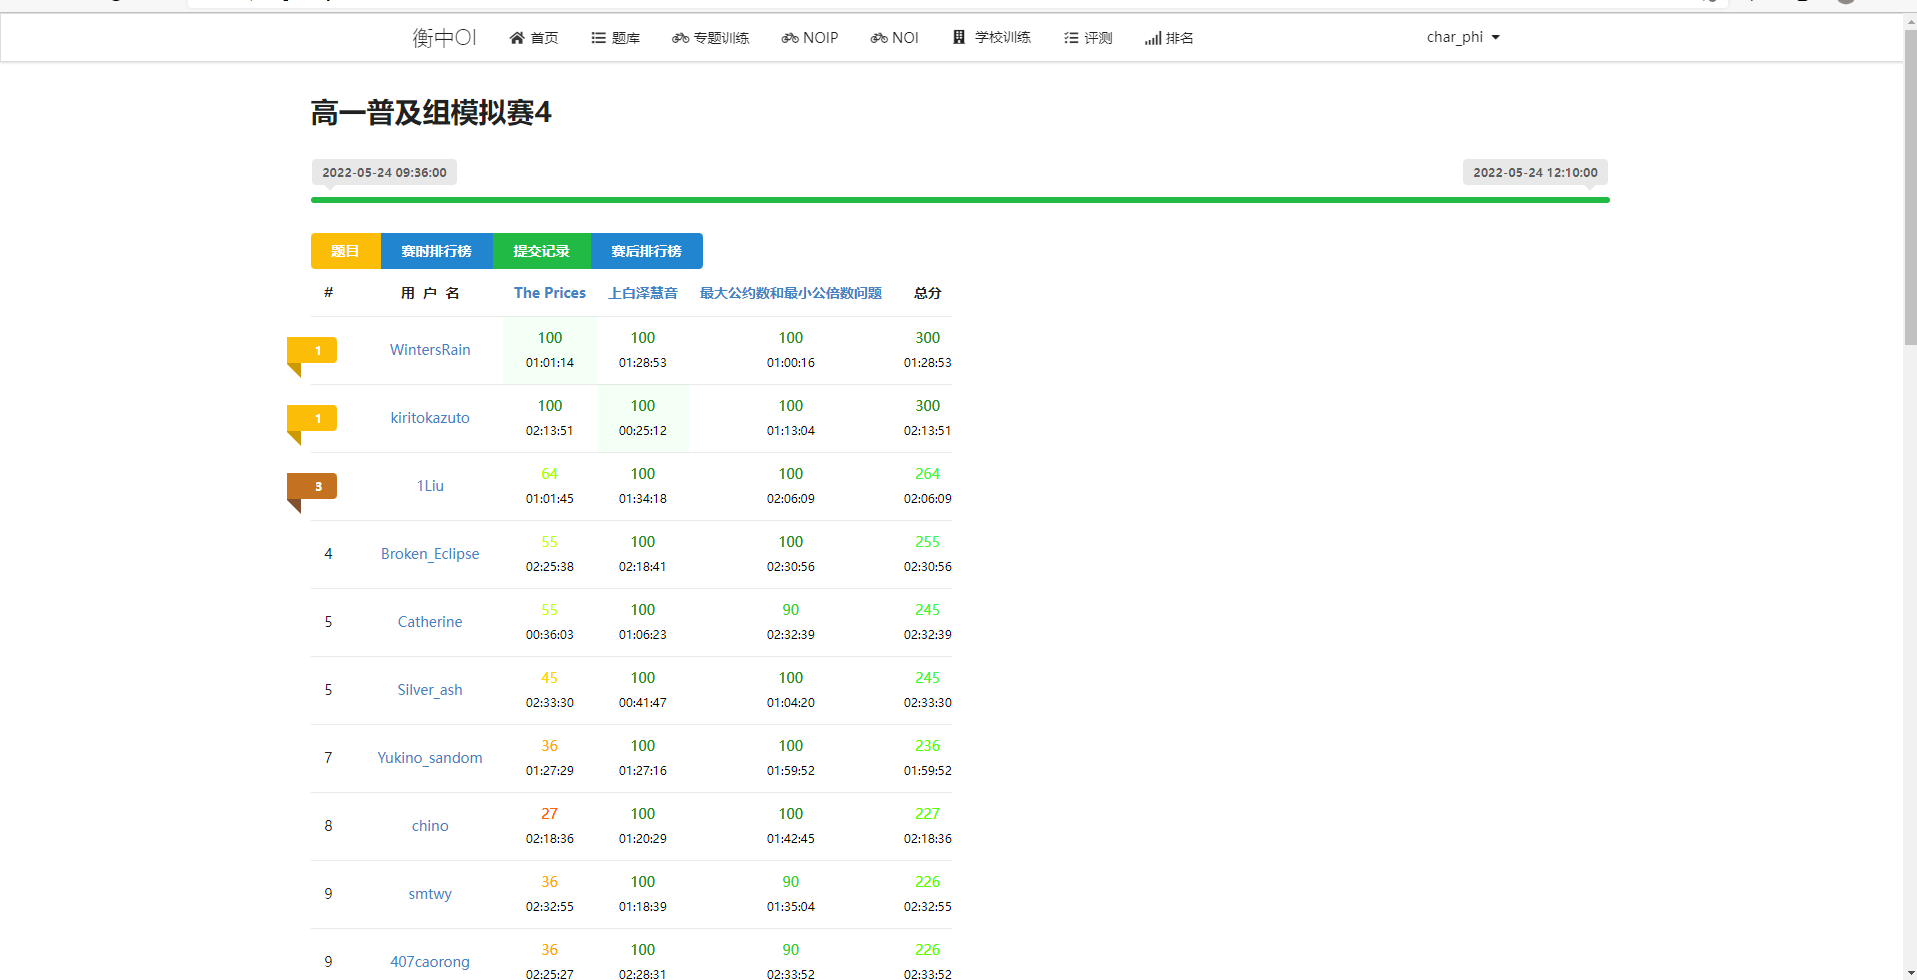Open The Prices problem column link
This screenshot has height=980, width=1917.
click(x=550, y=293)
